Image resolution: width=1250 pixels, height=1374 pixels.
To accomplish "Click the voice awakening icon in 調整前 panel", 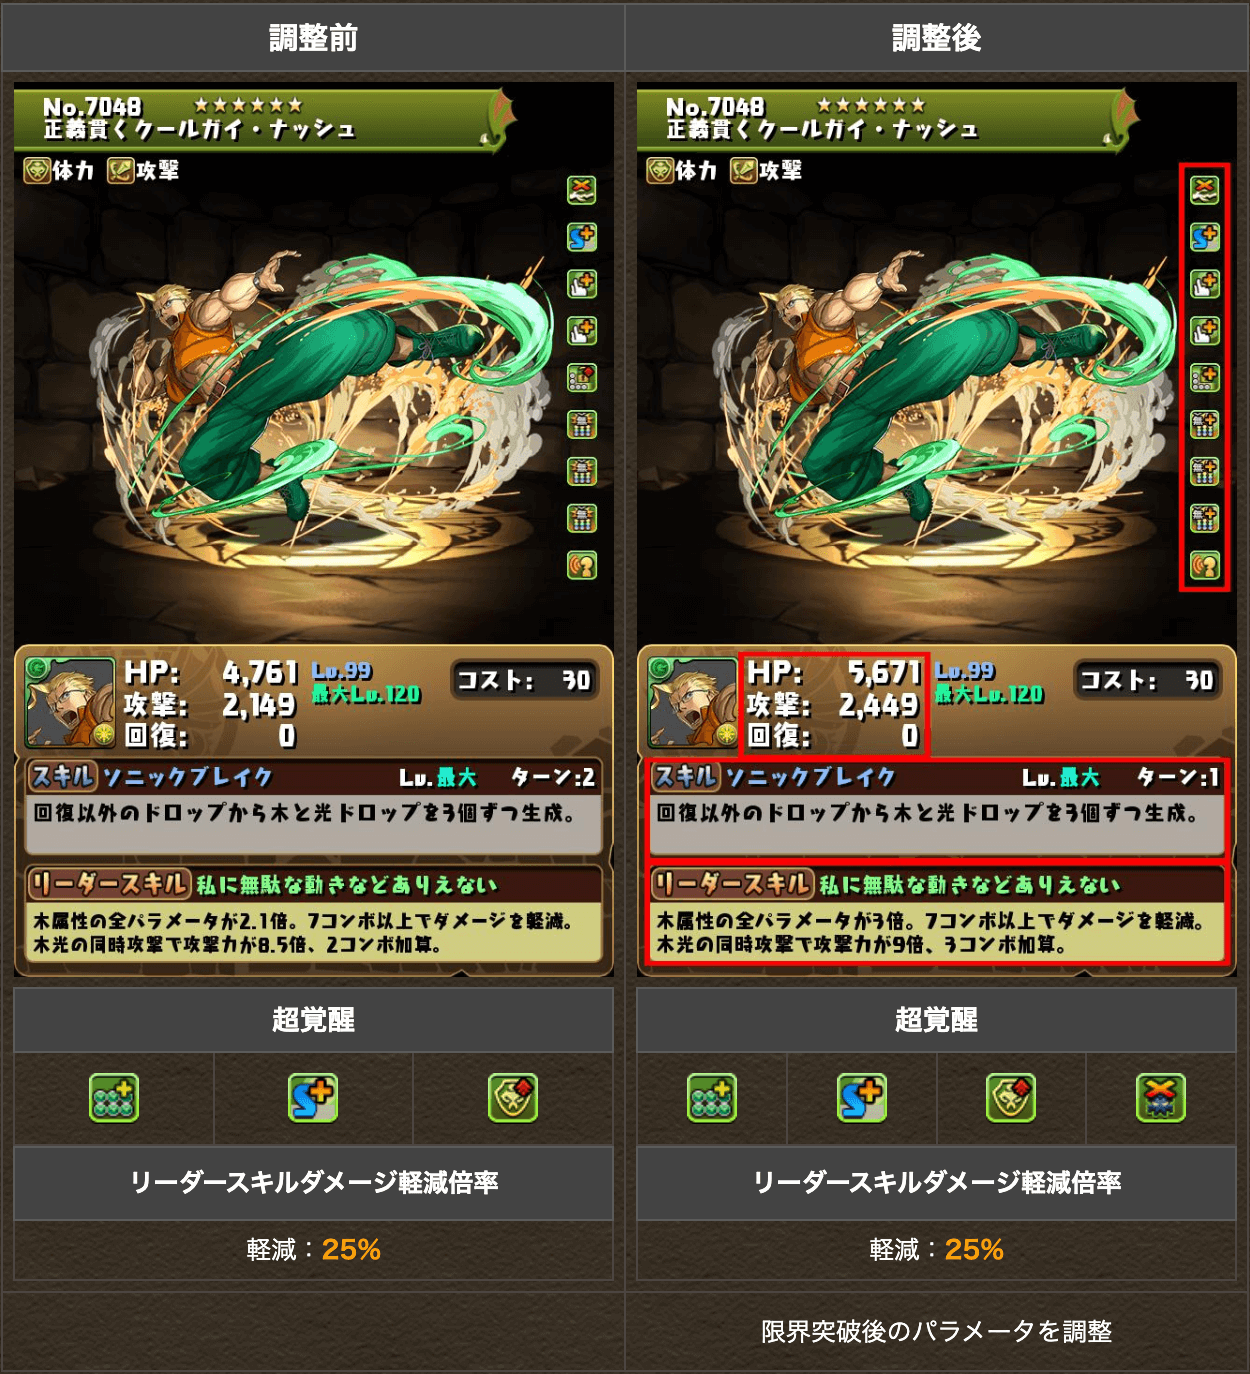I will [x=581, y=566].
